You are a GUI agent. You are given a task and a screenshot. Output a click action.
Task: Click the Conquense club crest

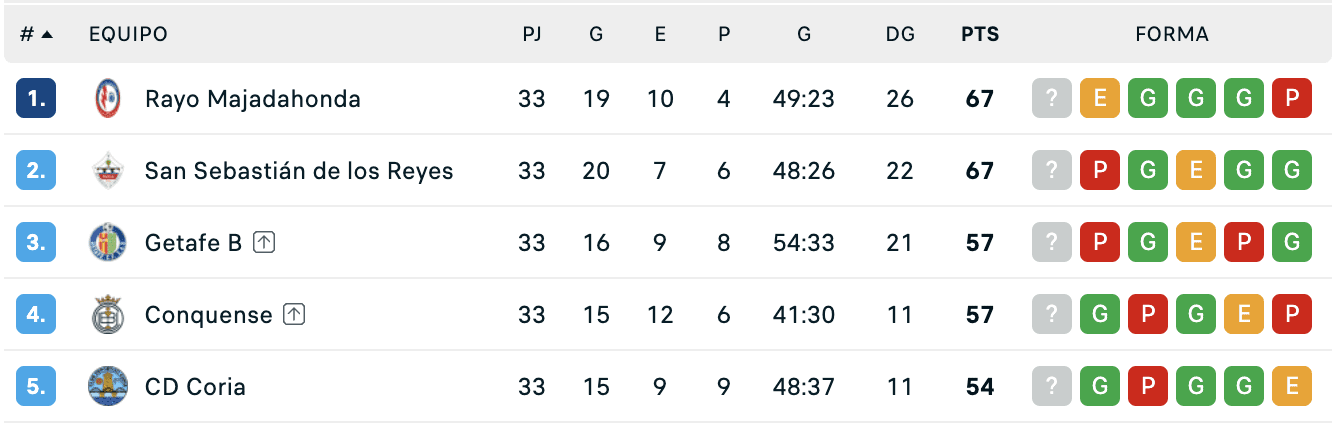(x=106, y=315)
